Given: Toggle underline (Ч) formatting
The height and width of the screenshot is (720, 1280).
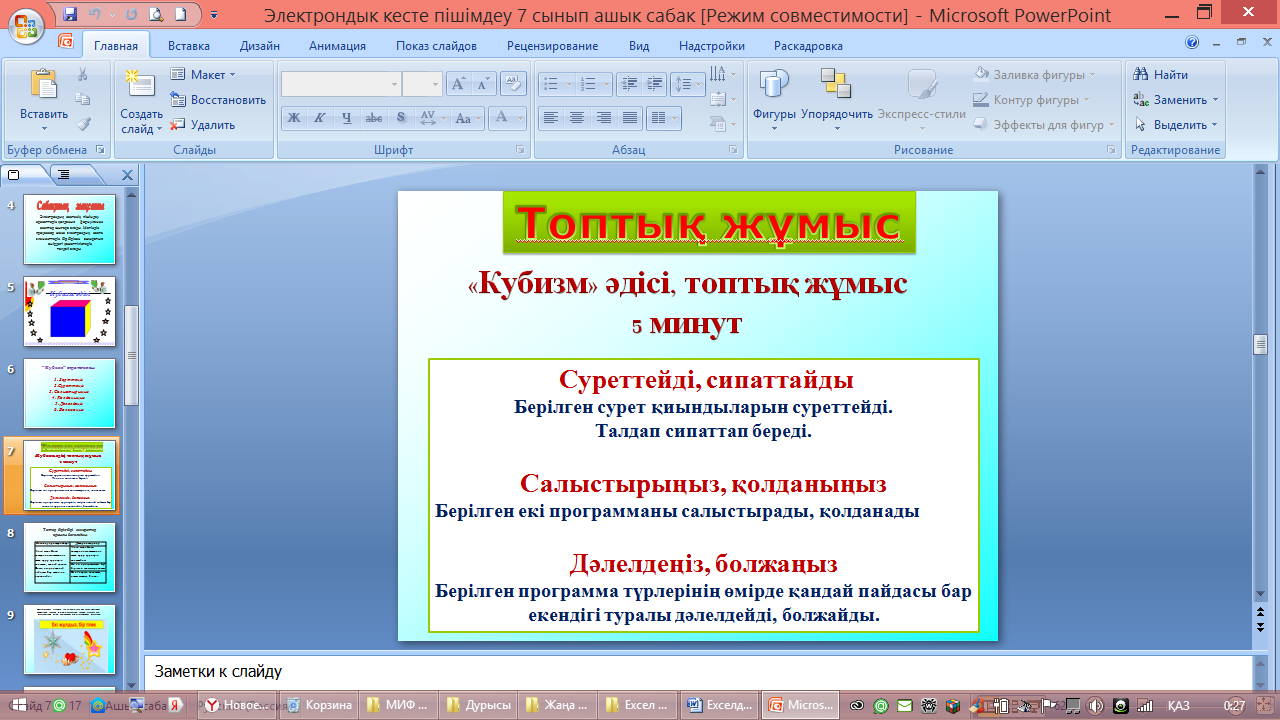Looking at the screenshot, I should 346,118.
